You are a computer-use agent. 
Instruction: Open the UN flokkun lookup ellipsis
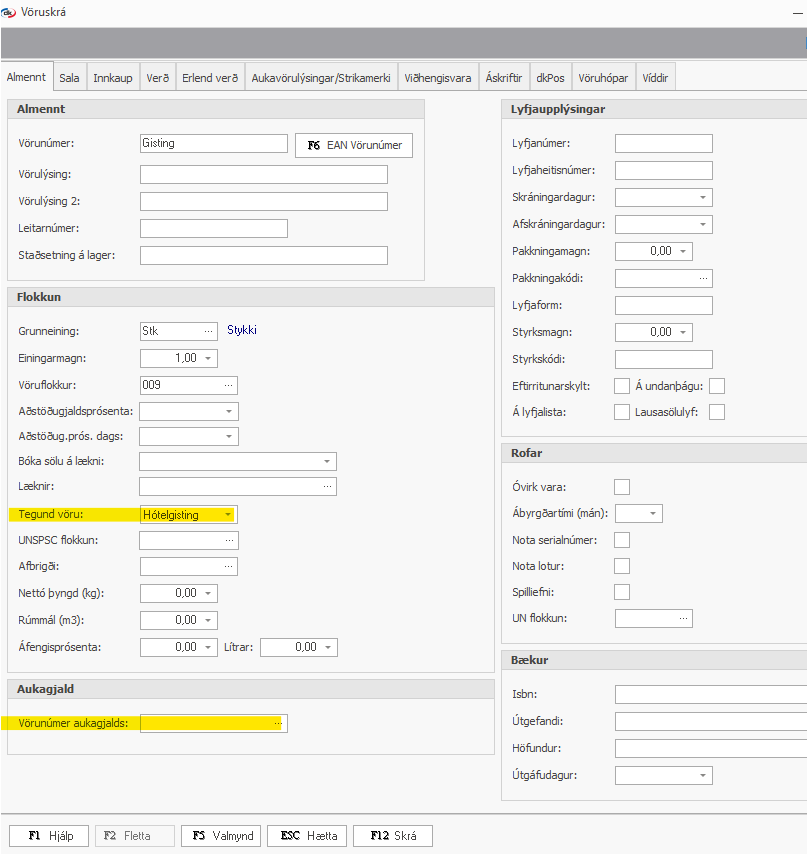pos(683,619)
